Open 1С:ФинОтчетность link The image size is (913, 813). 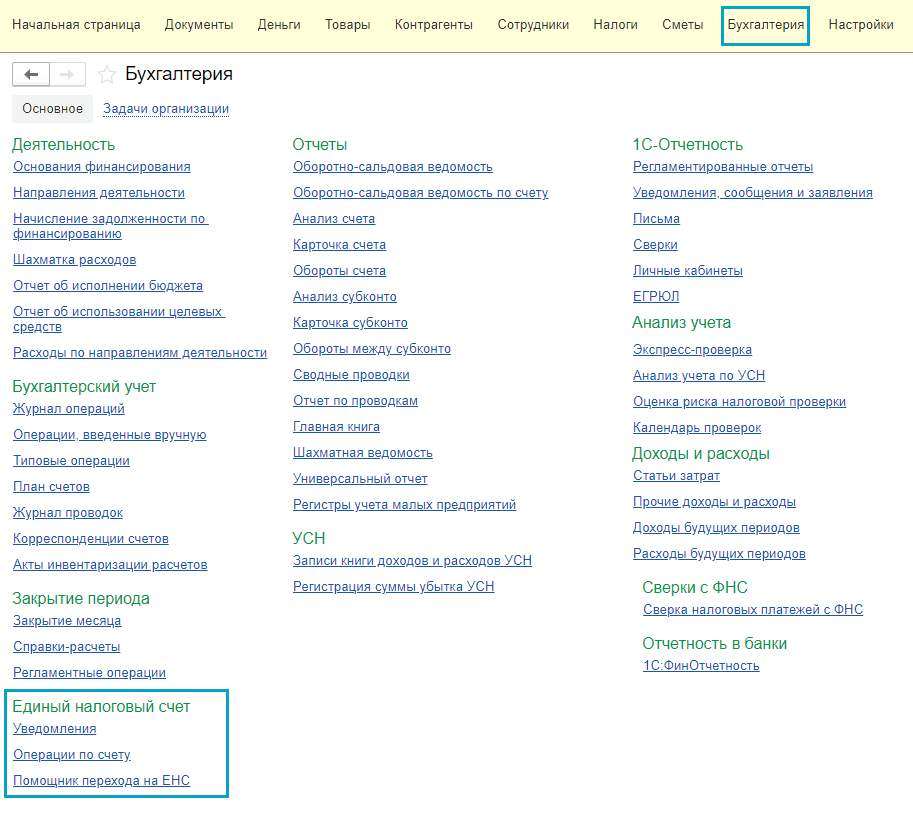(701, 666)
